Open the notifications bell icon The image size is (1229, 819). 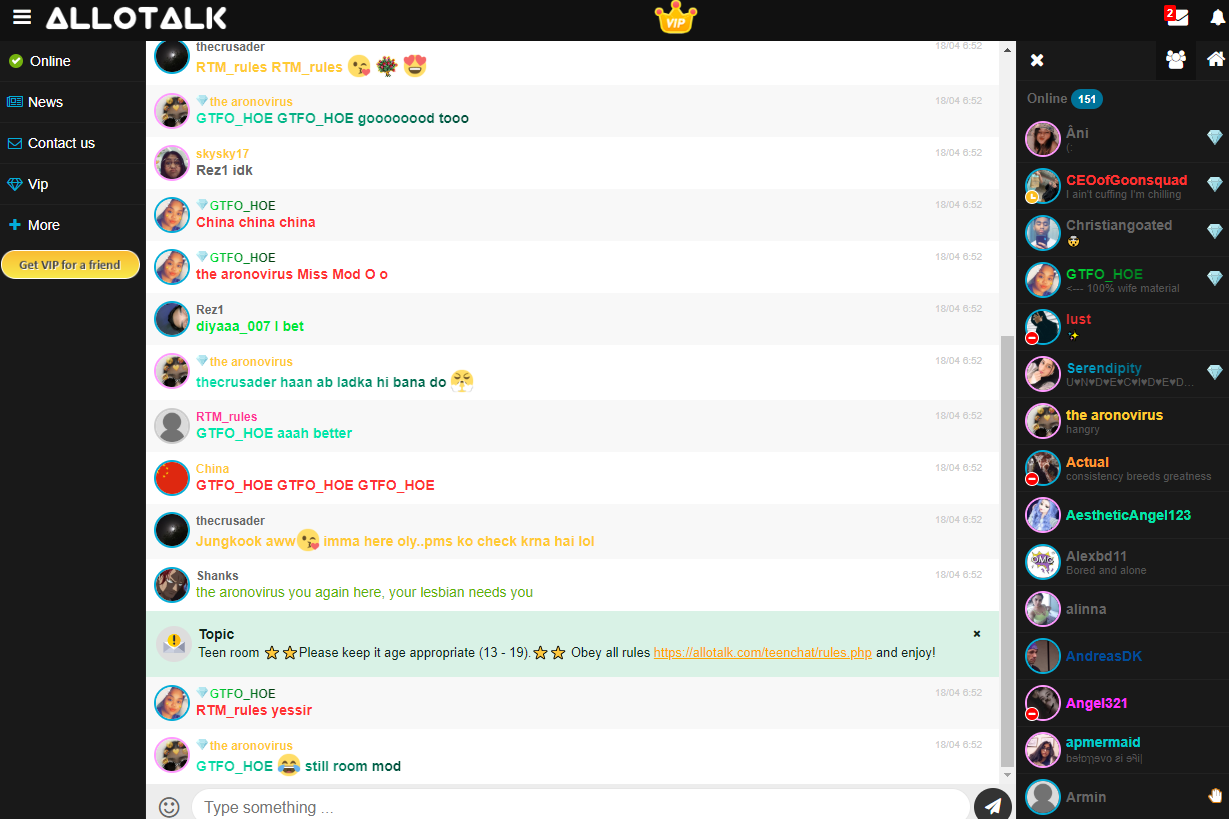point(1217,18)
